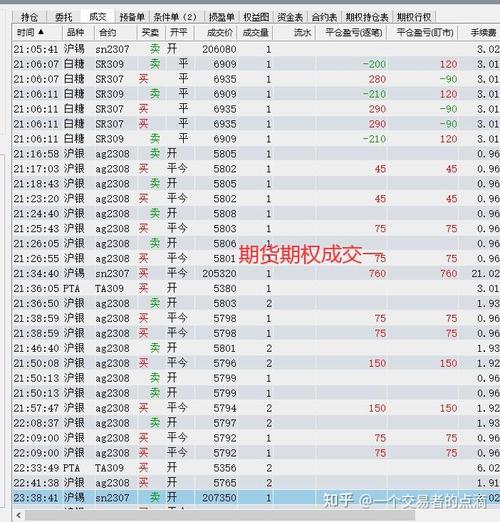Open the 期权行权 tab
The height and width of the screenshot is (522, 500).
(414, 17)
